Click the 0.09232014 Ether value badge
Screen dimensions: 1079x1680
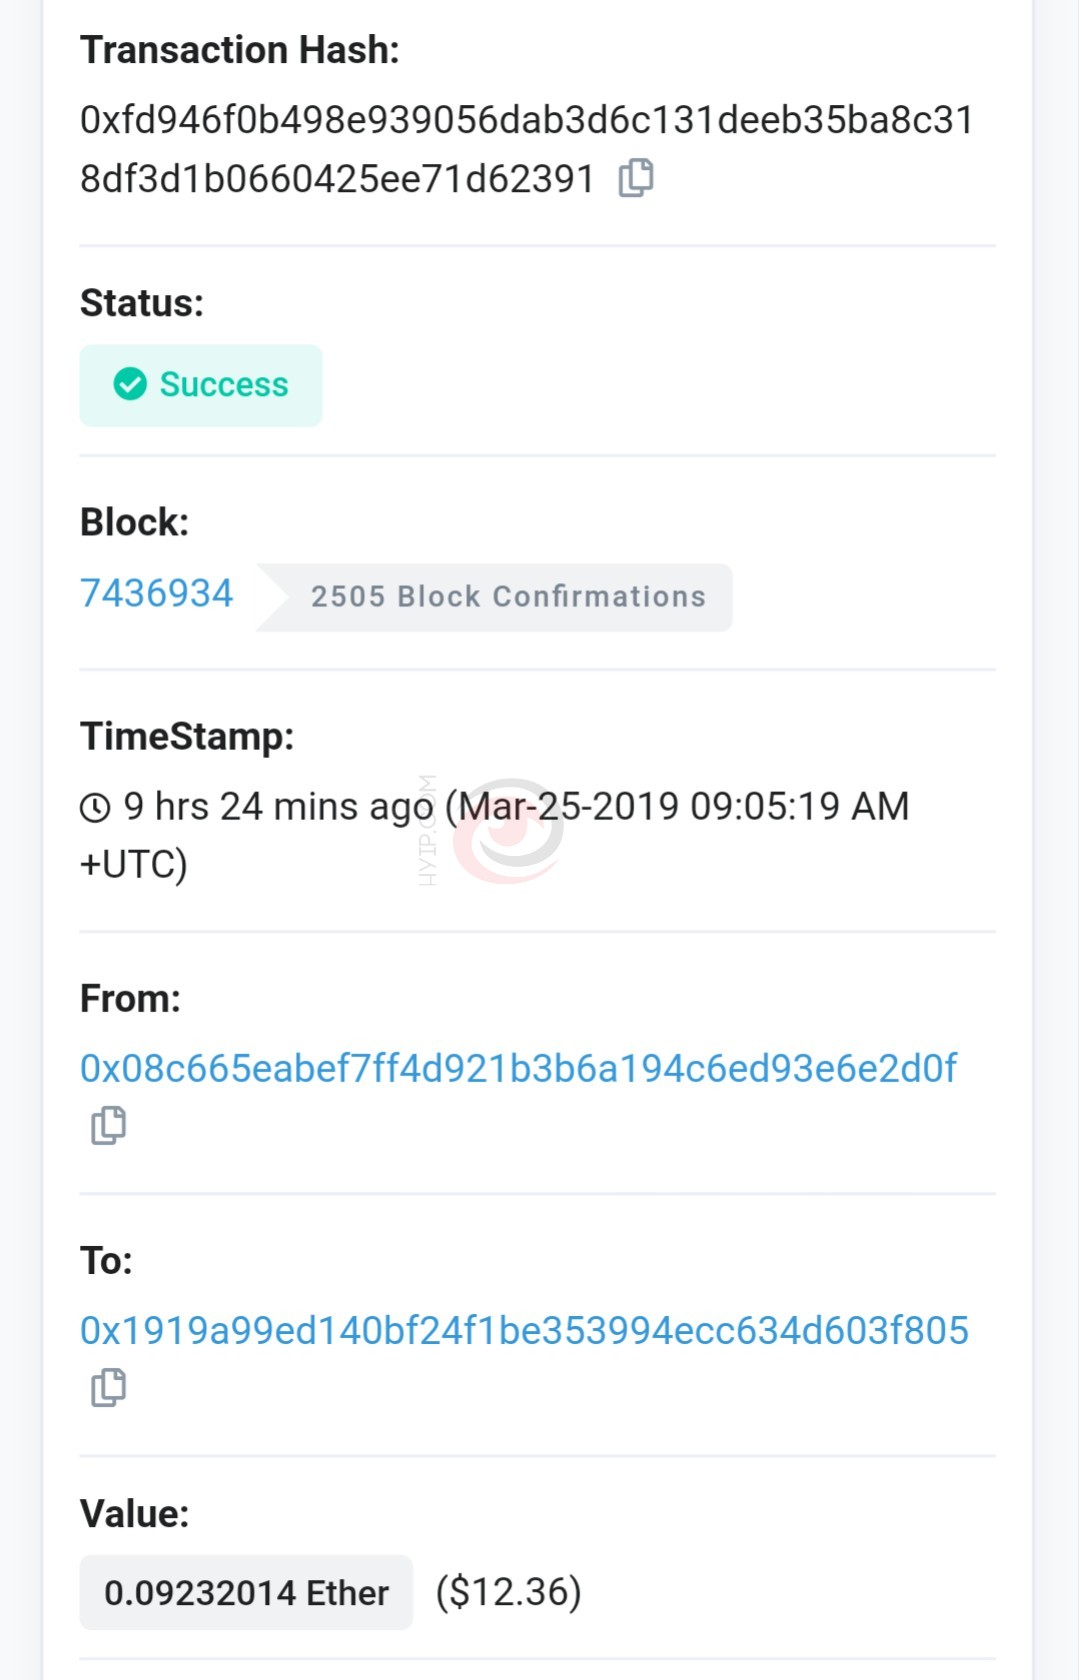(x=246, y=1592)
